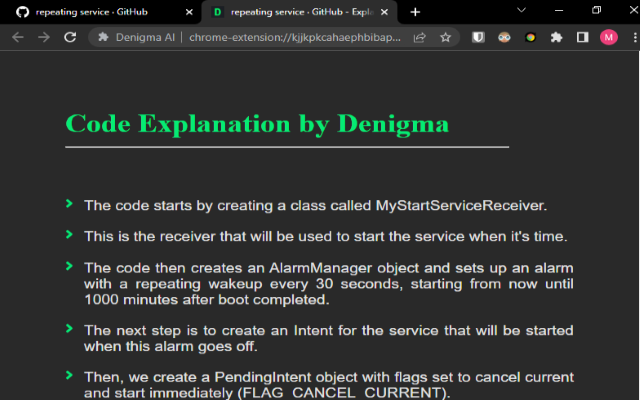
Task: Restore down the browser window
Action: tap(596, 10)
